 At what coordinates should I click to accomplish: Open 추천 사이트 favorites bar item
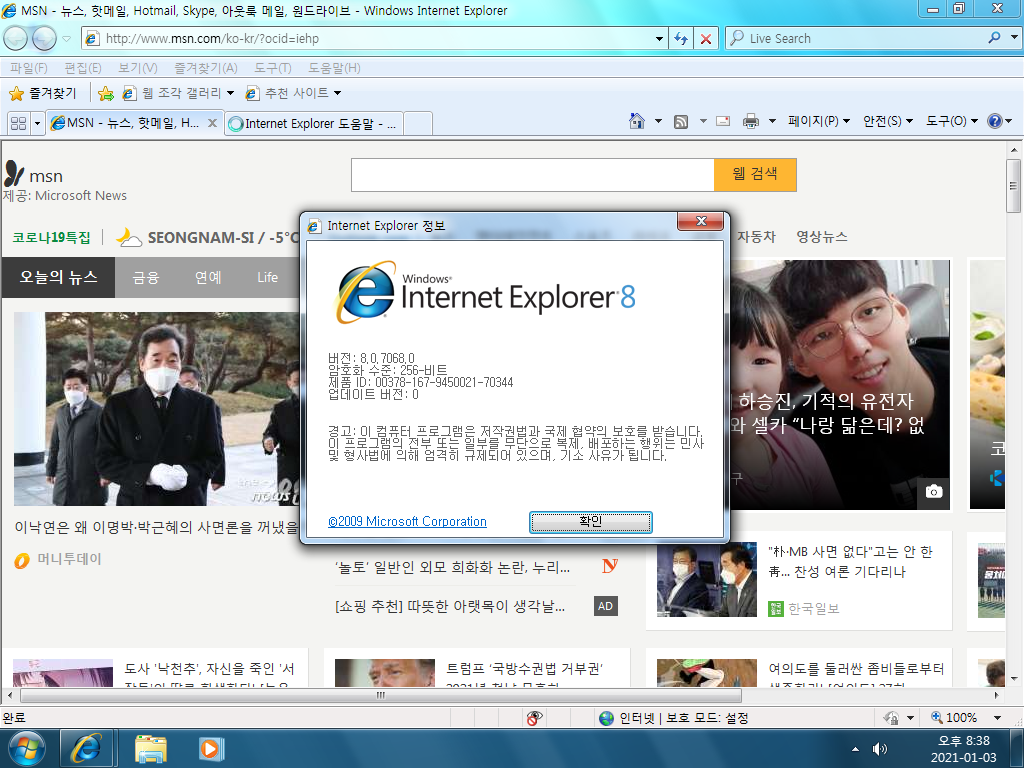click(293, 93)
